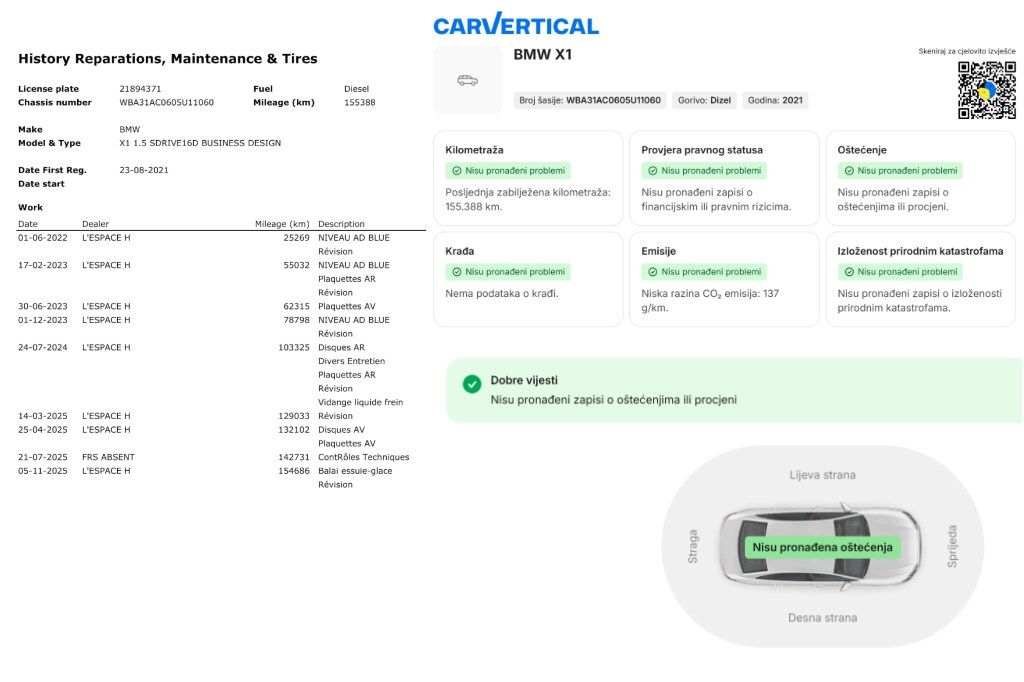Select the Godina: 2021 chip

[x=776, y=100]
